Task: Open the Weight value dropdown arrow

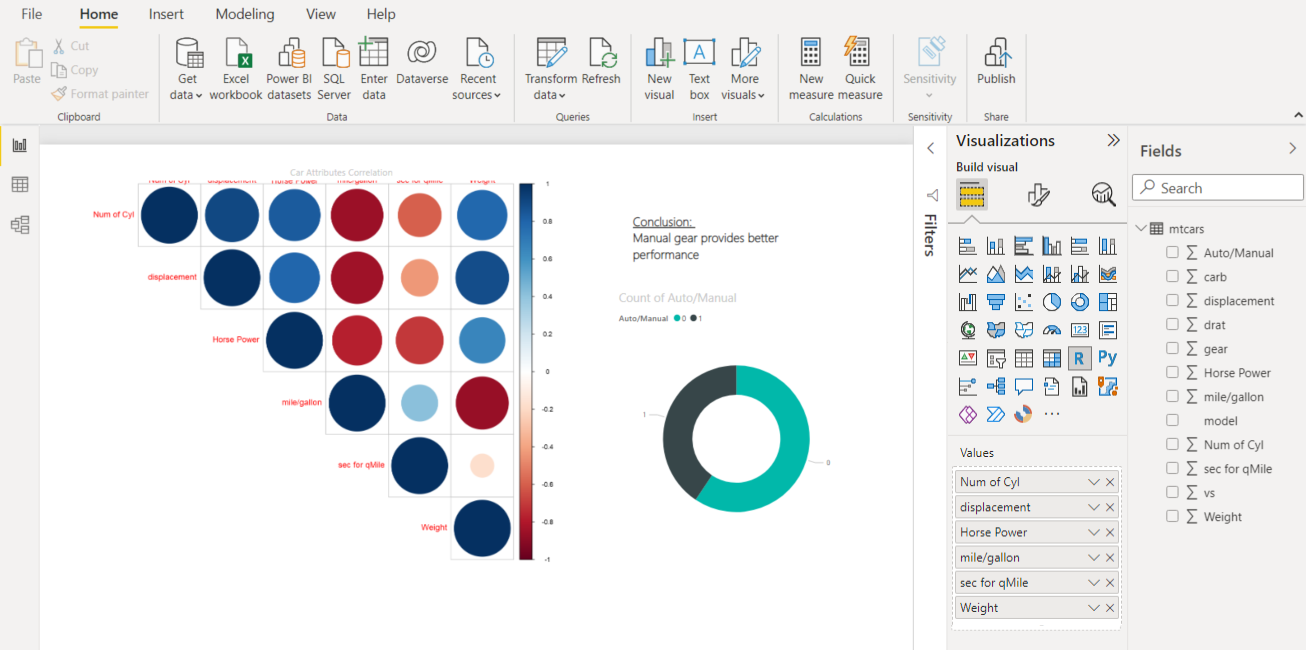Action: (x=1094, y=607)
